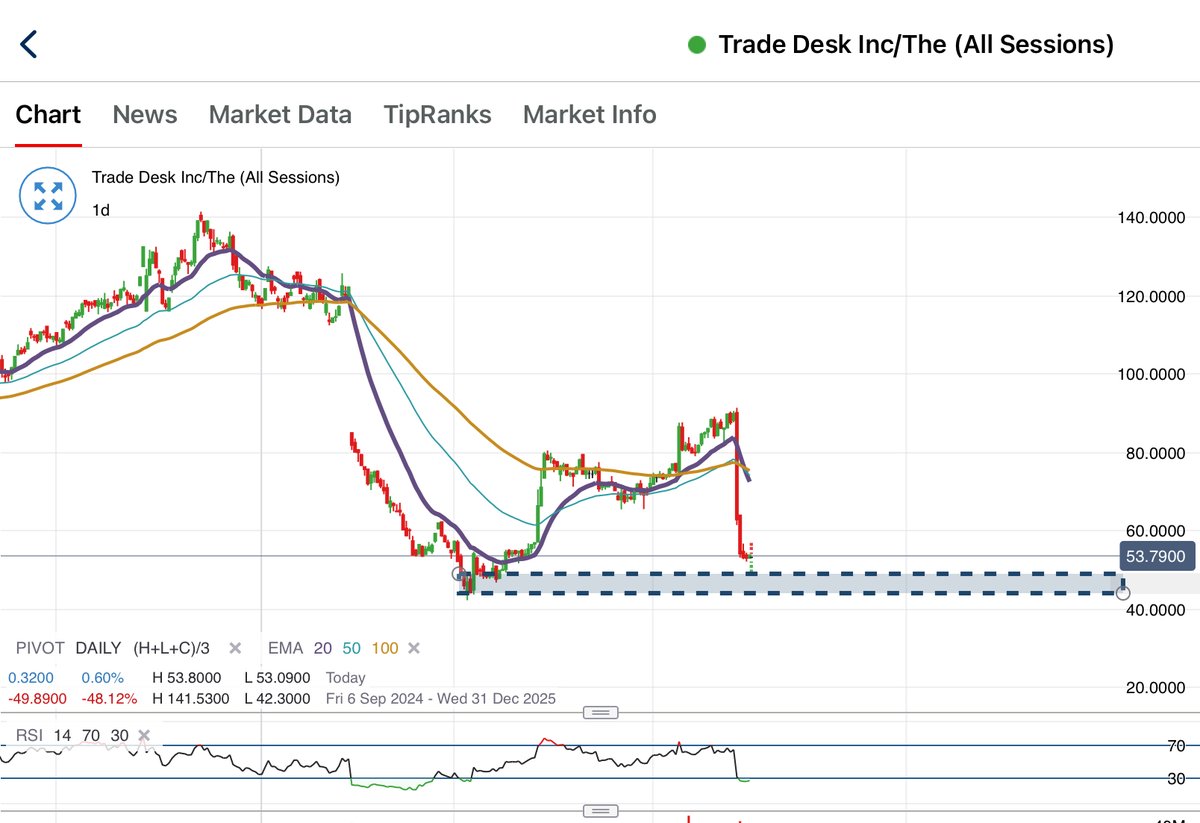The height and width of the screenshot is (823, 1200).
Task: Remove the PIVOT indicator with its X
Action: coord(235,648)
